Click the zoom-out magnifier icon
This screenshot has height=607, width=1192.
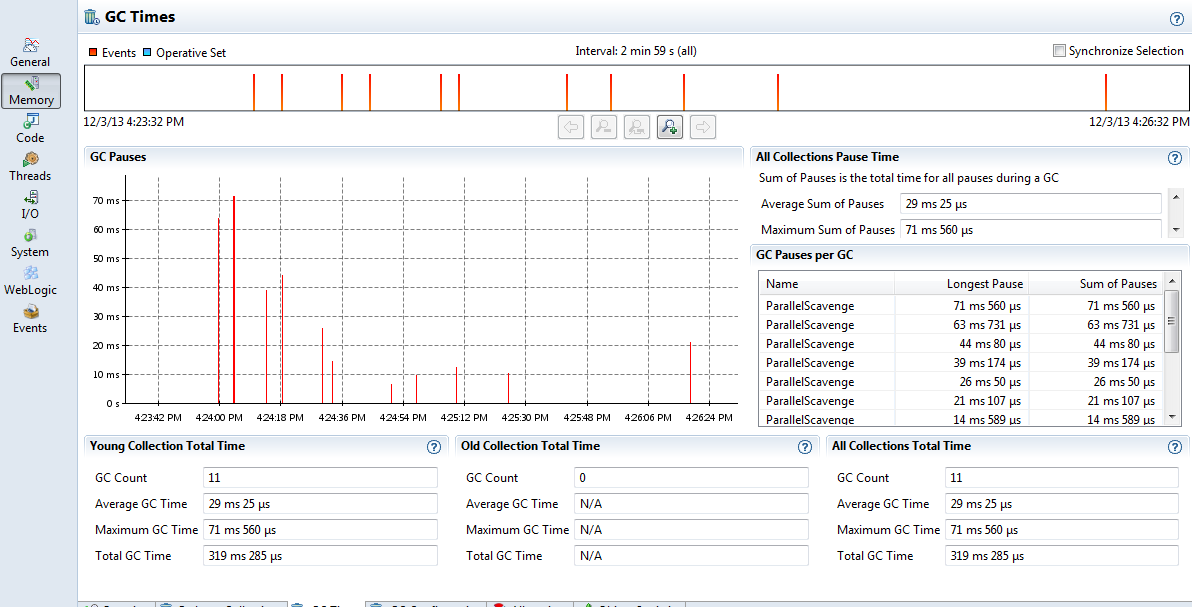pyautogui.click(x=604, y=127)
